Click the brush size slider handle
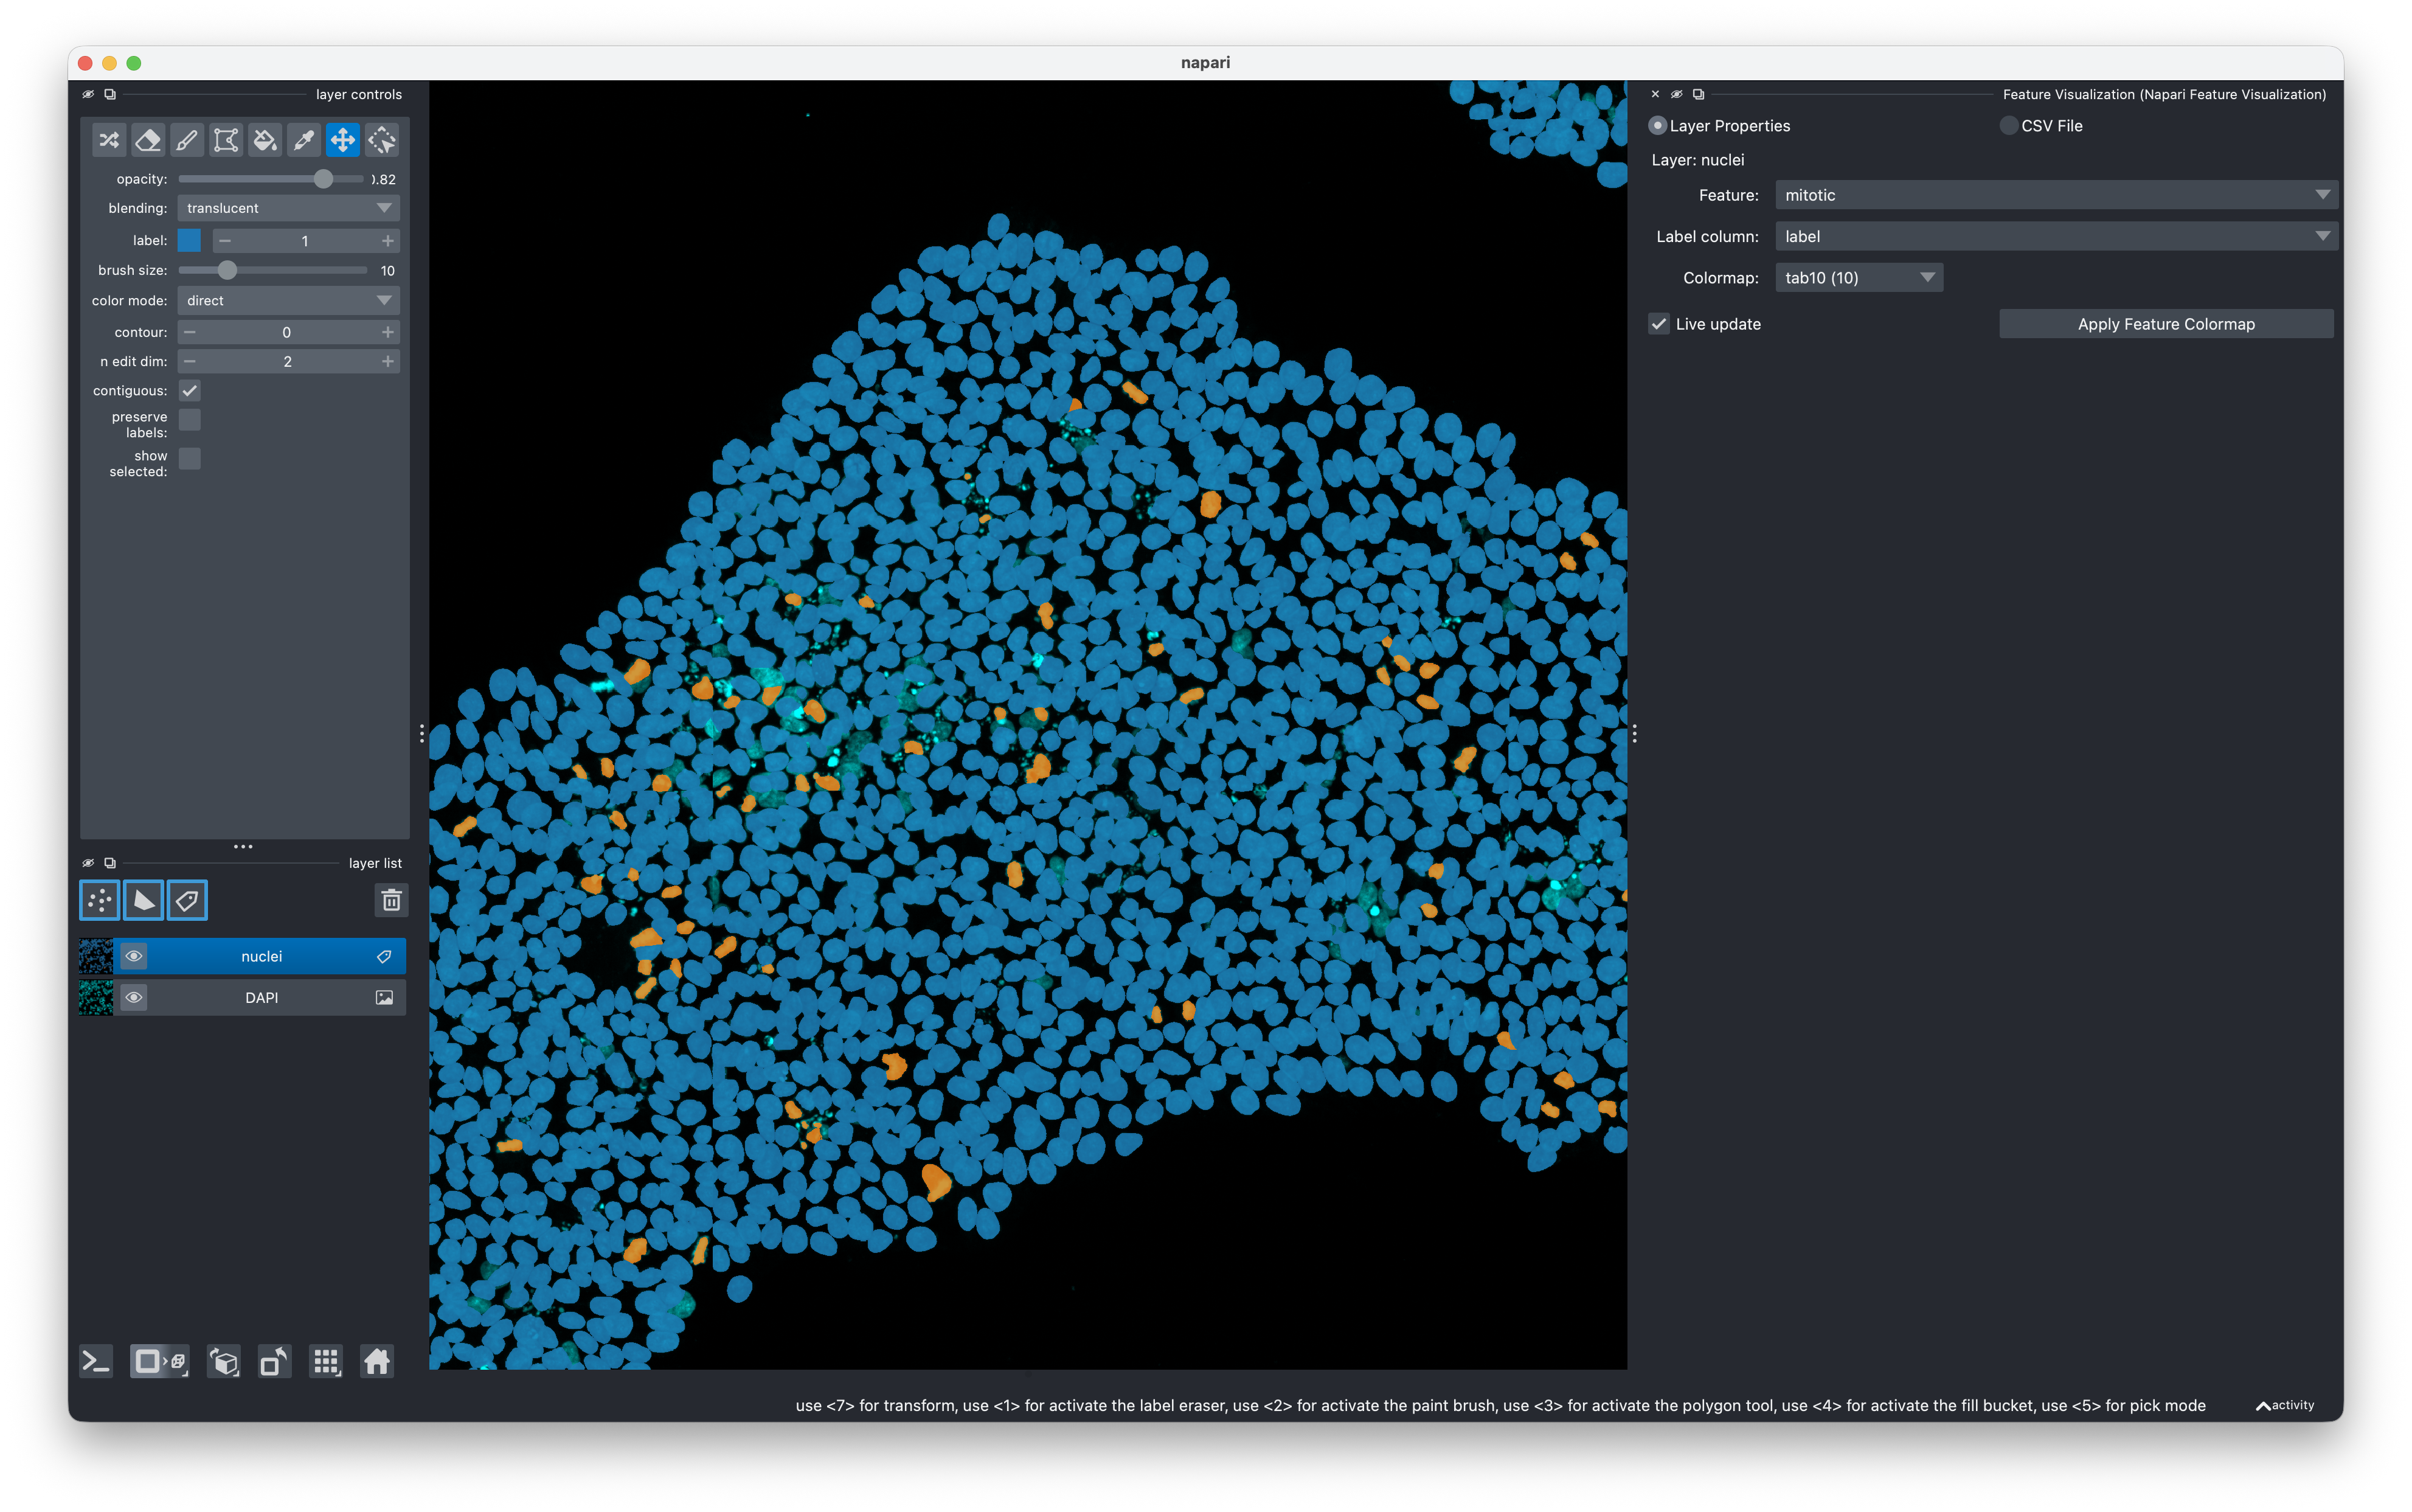Image resolution: width=2412 pixels, height=1512 pixels. pyautogui.click(x=227, y=271)
